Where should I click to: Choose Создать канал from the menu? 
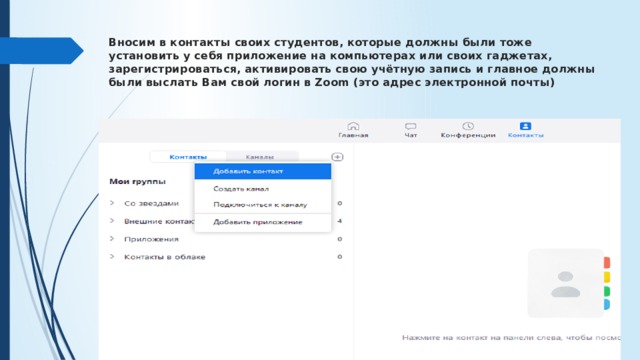click(263, 189)
